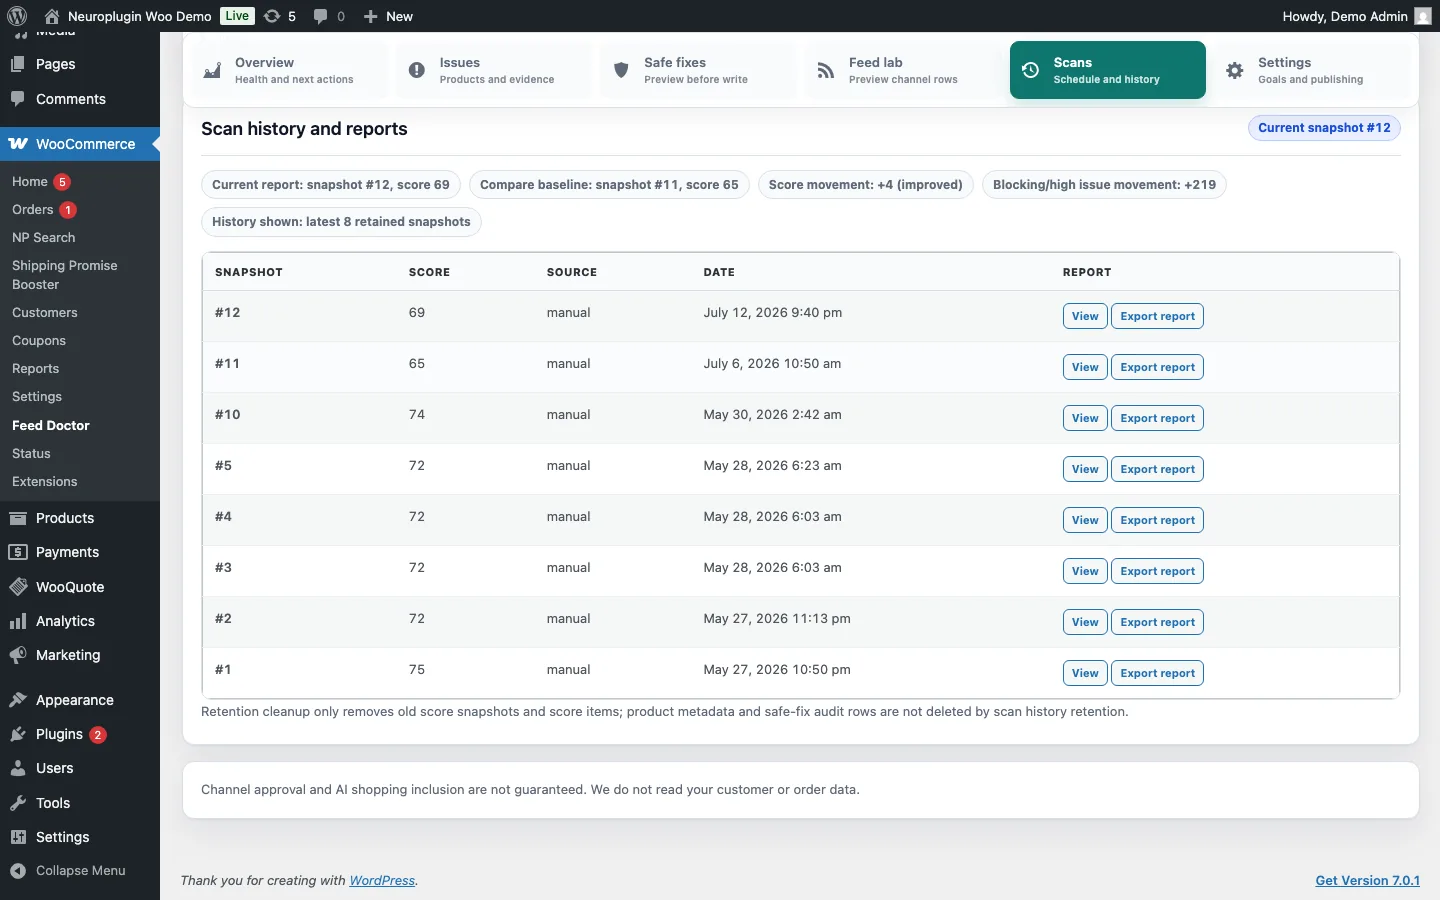Click the Collapse Menu arrow icon
The image size is (1440, 900).
(18, 871)
